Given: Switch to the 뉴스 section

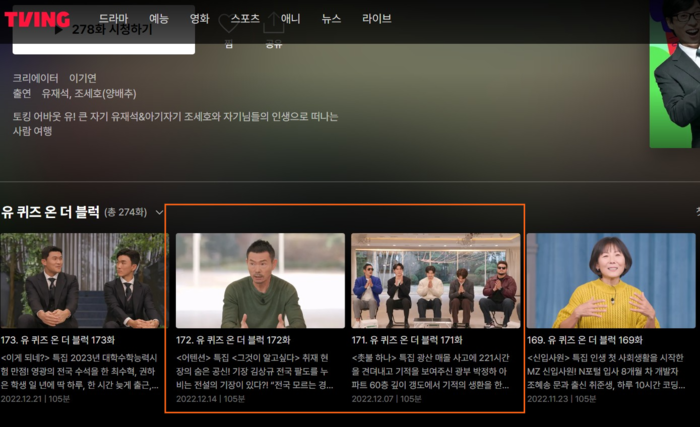Looking at the screenshot, I should [x=331, y=19].
